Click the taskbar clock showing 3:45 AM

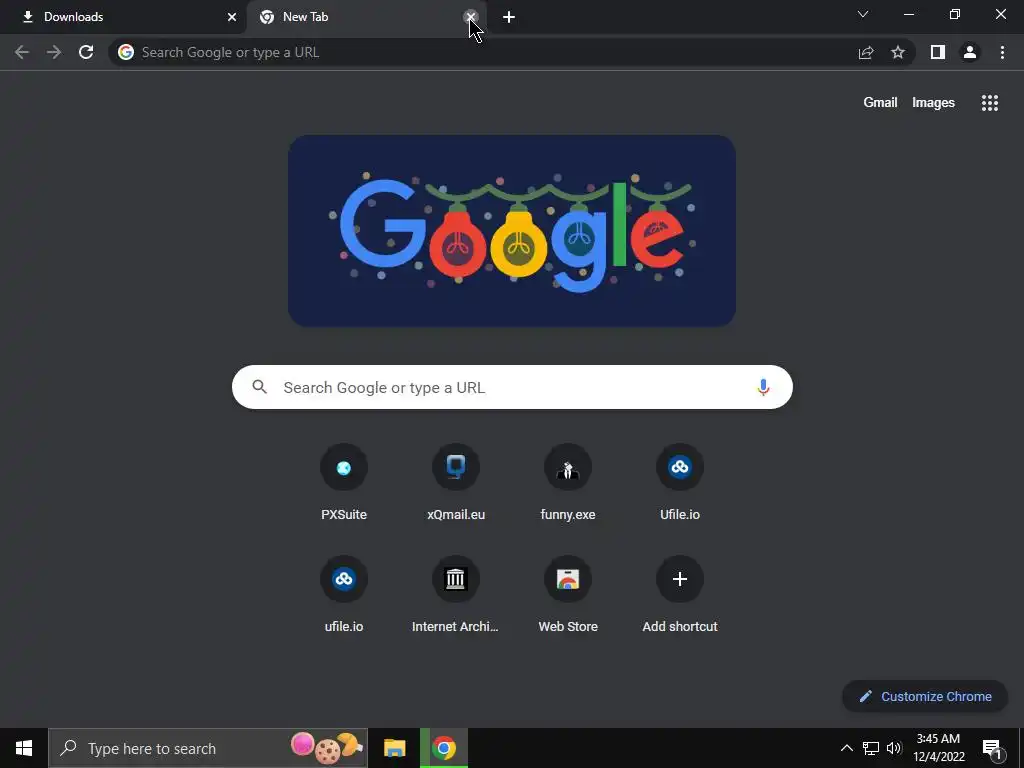pos(938,748)
